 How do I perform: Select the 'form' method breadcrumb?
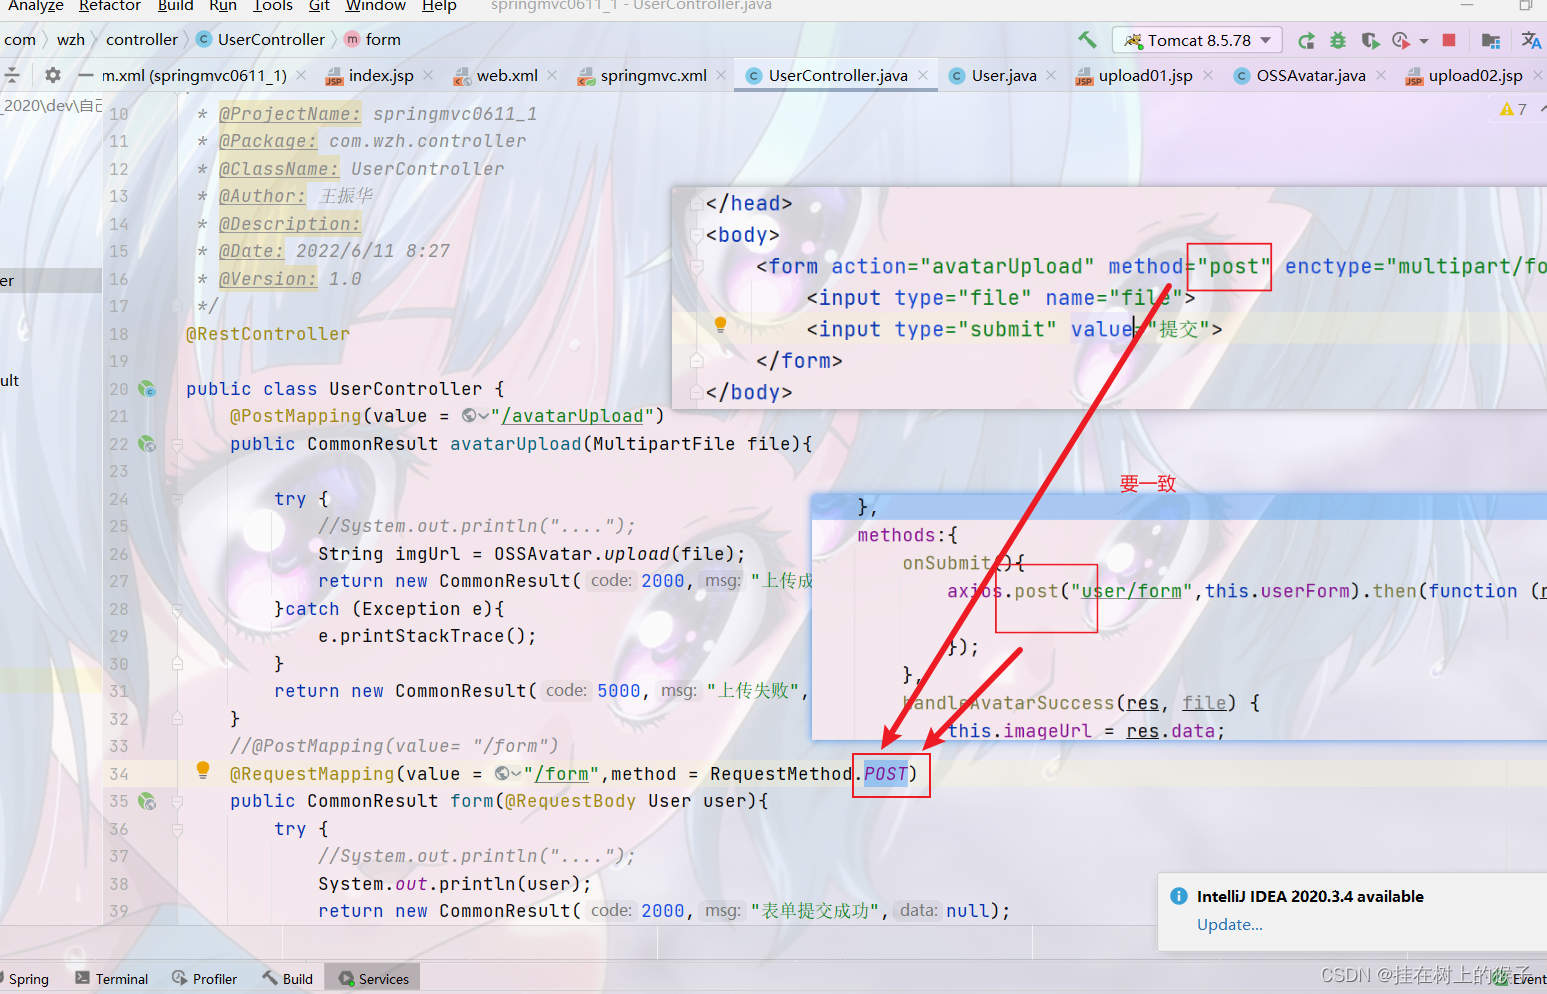373,40
